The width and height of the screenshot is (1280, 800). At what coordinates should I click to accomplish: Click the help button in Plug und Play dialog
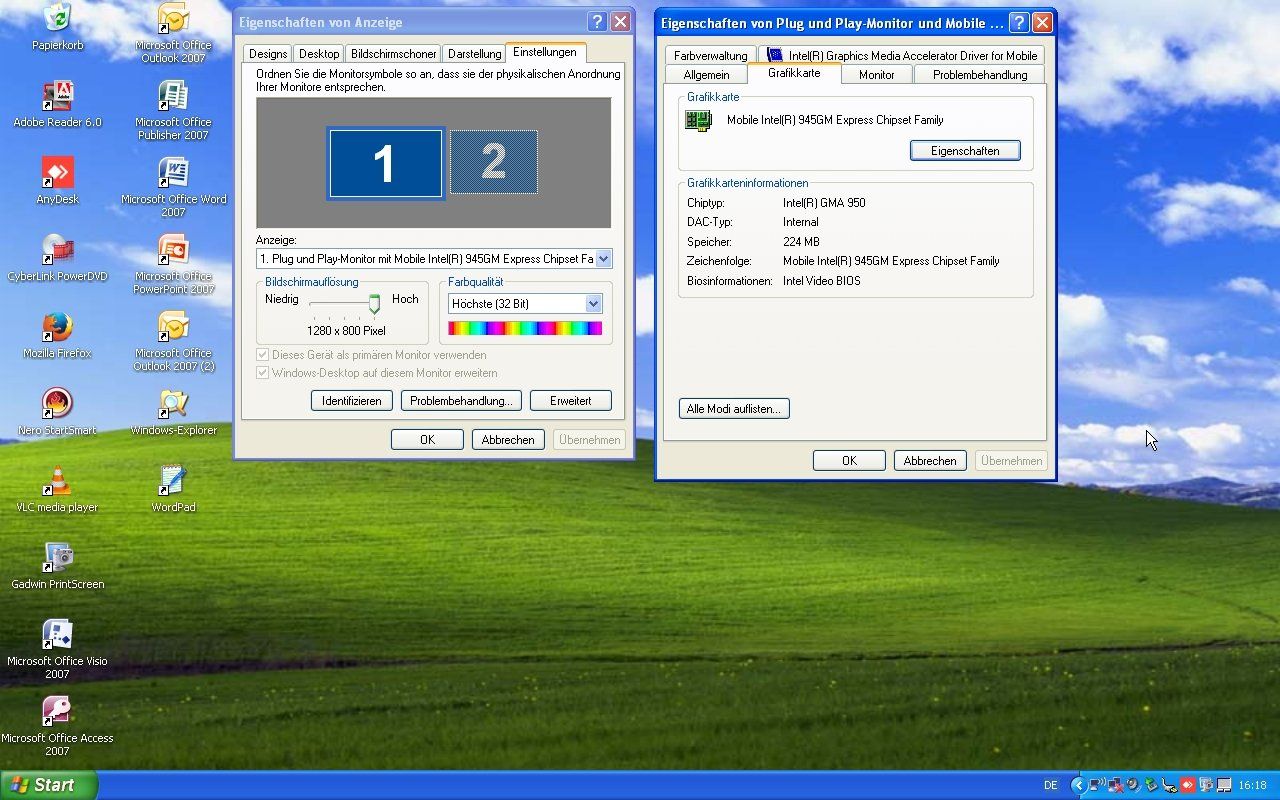pyautogui.click(x=1019, y=23)
